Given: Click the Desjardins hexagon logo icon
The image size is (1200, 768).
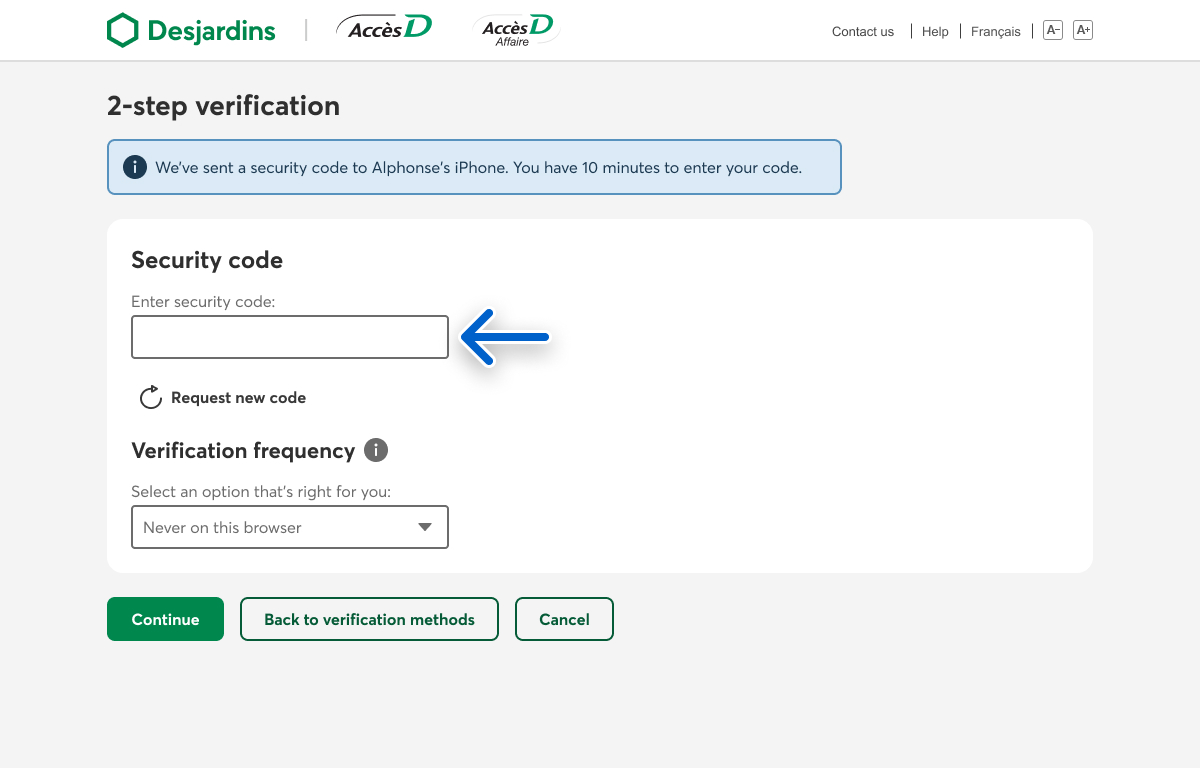Looking at the screenshot, I should [122, 30].
